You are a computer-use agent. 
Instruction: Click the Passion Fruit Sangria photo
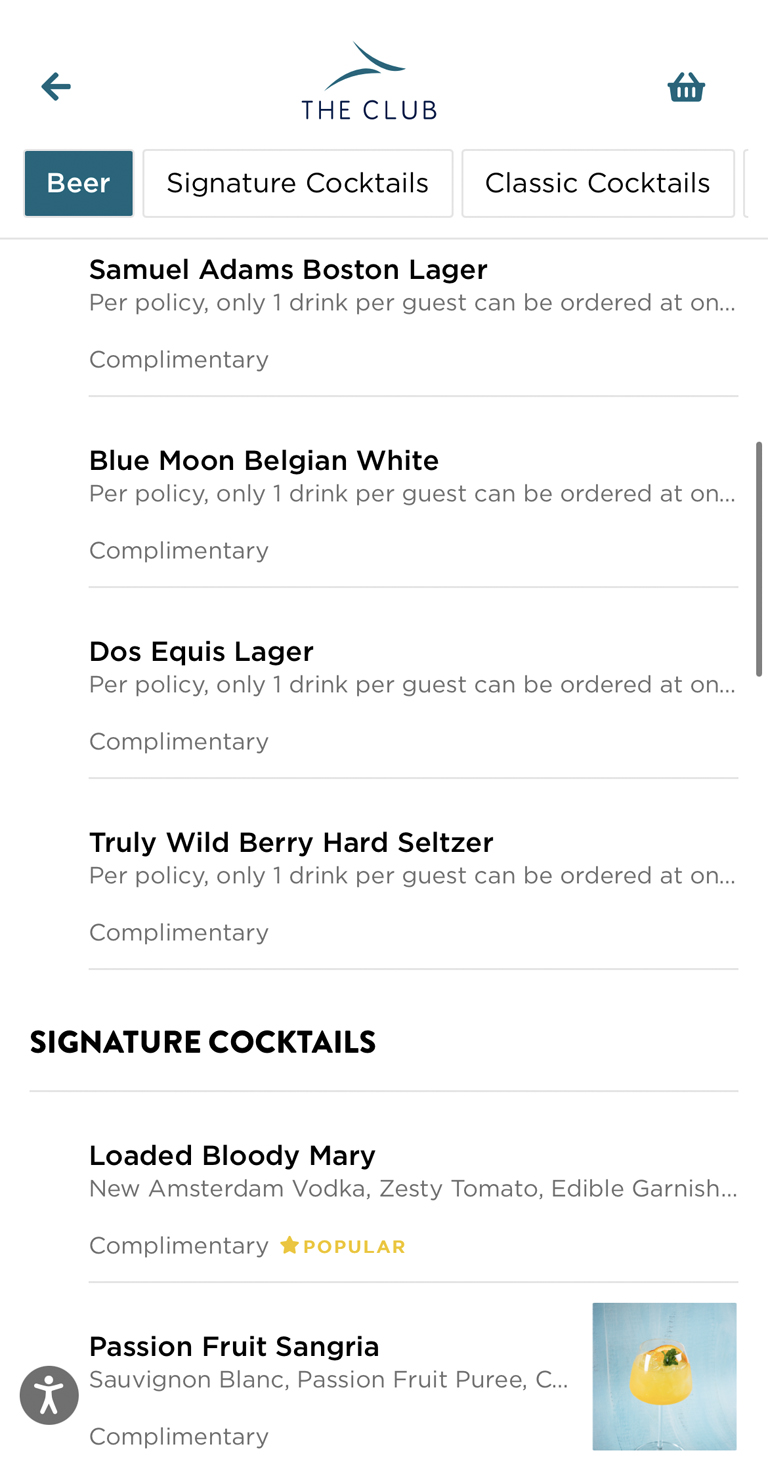664,1376
